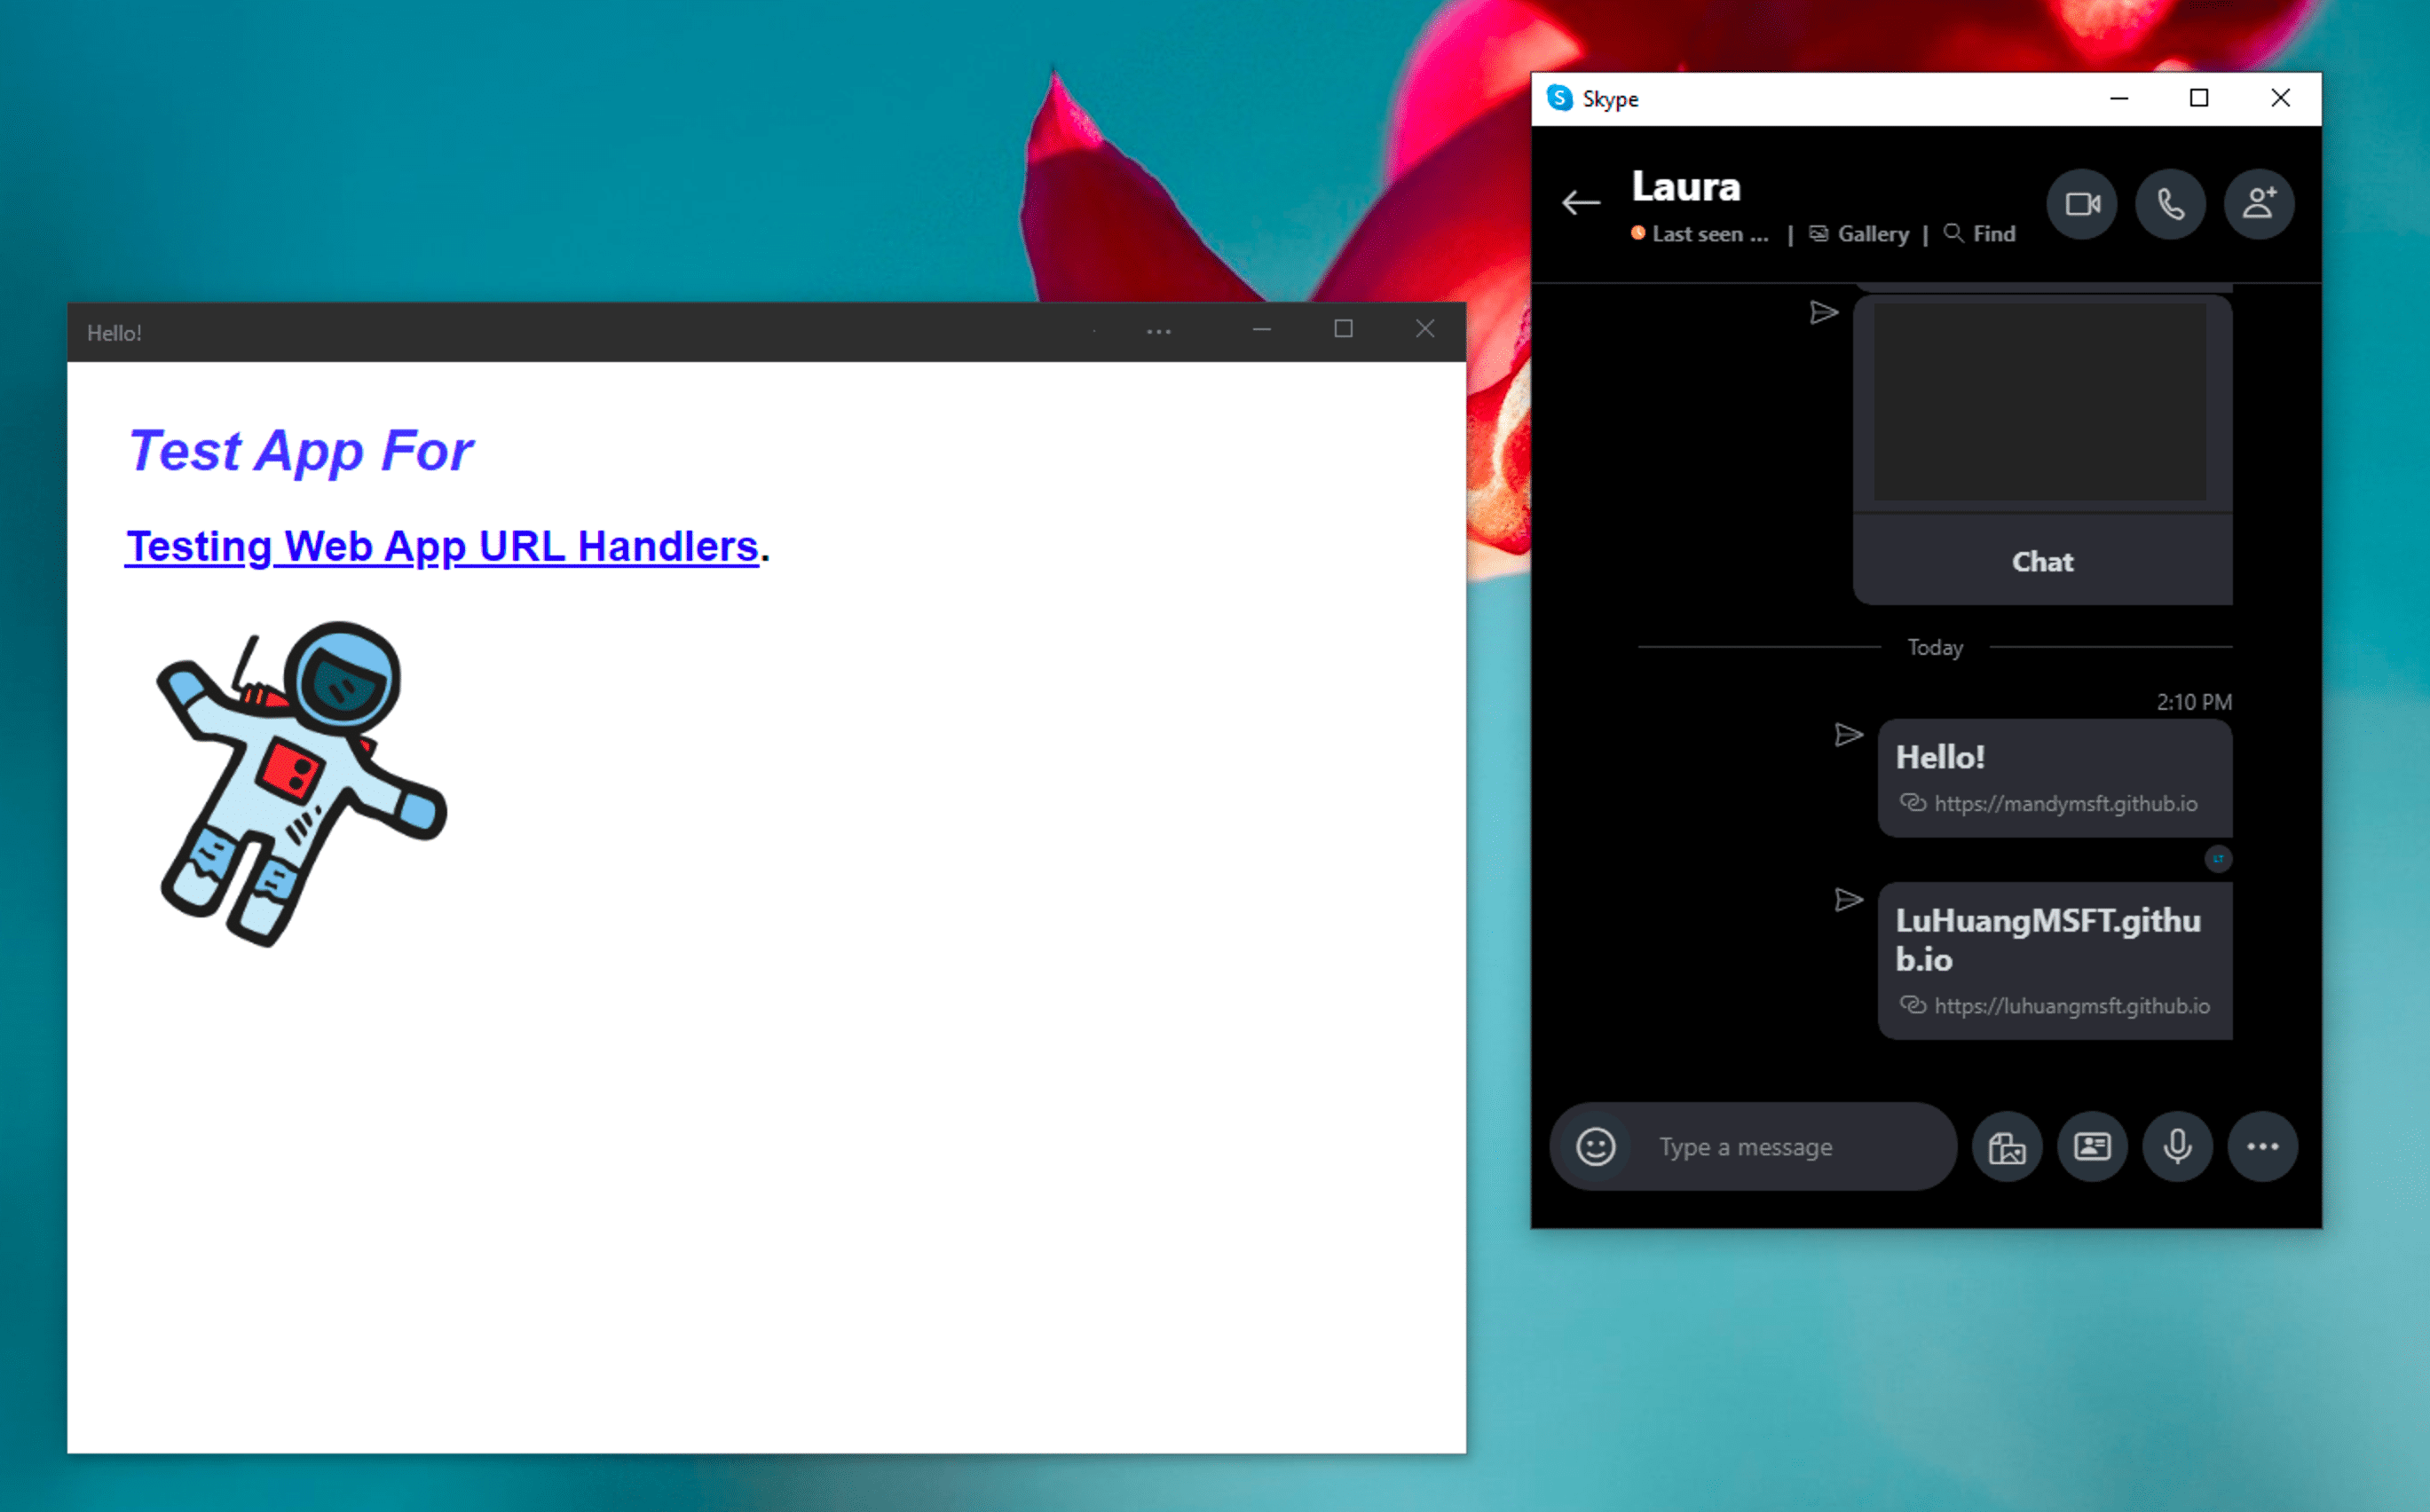Click the emoji/smiley icon in message bar

[x=1590, y=1146]
